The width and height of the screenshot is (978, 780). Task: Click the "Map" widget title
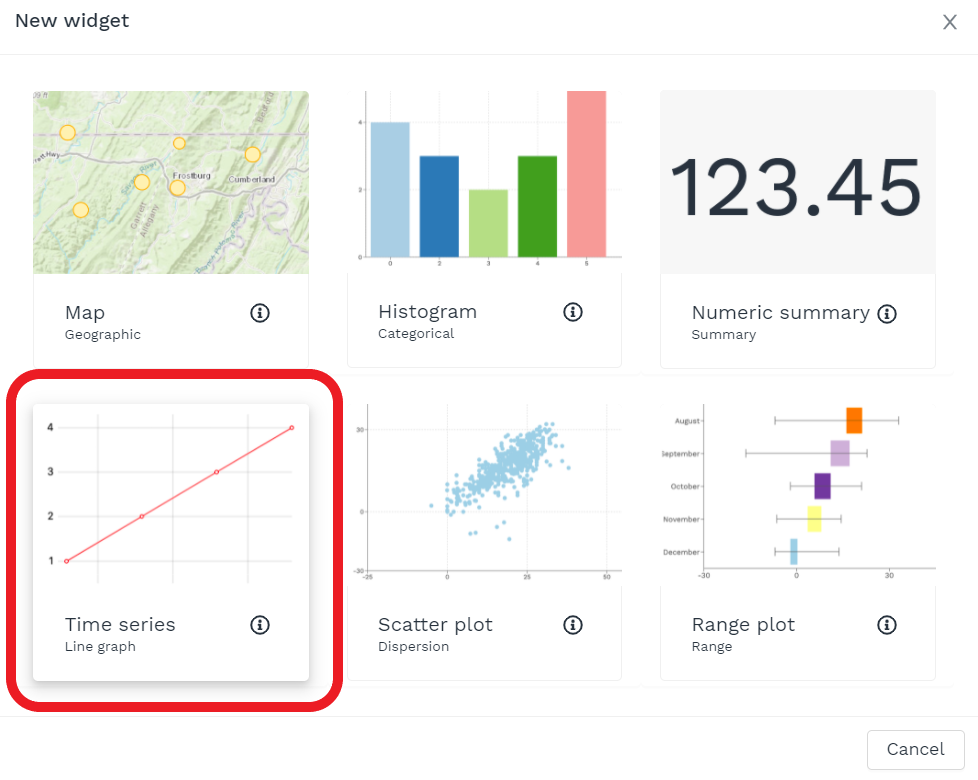pos(85,313)
